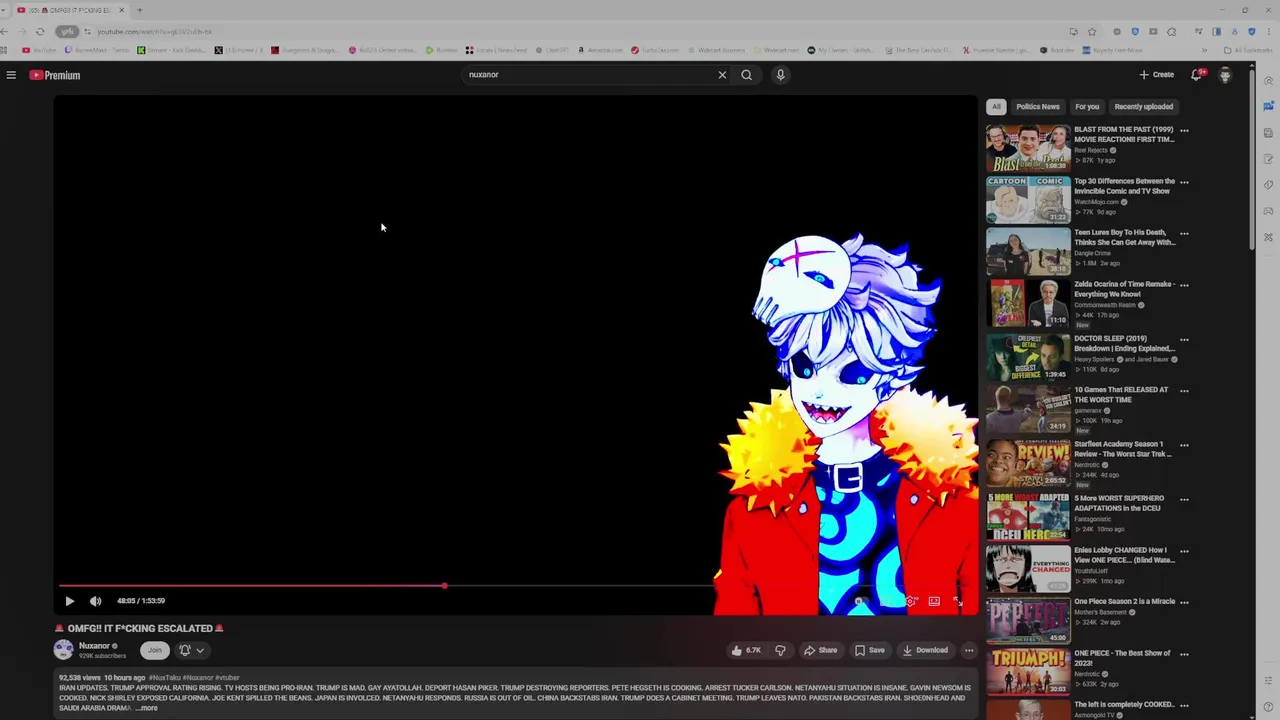Select the Recently uploaded chip
Screen dimensions: 1280x720
(1143, 106)
